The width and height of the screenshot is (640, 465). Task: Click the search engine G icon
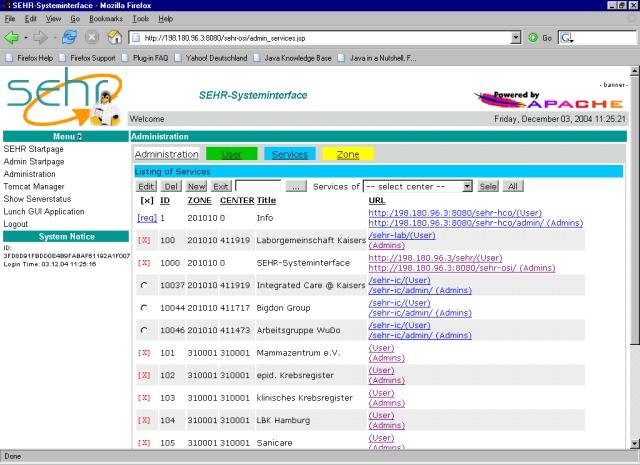click(565, 38)
